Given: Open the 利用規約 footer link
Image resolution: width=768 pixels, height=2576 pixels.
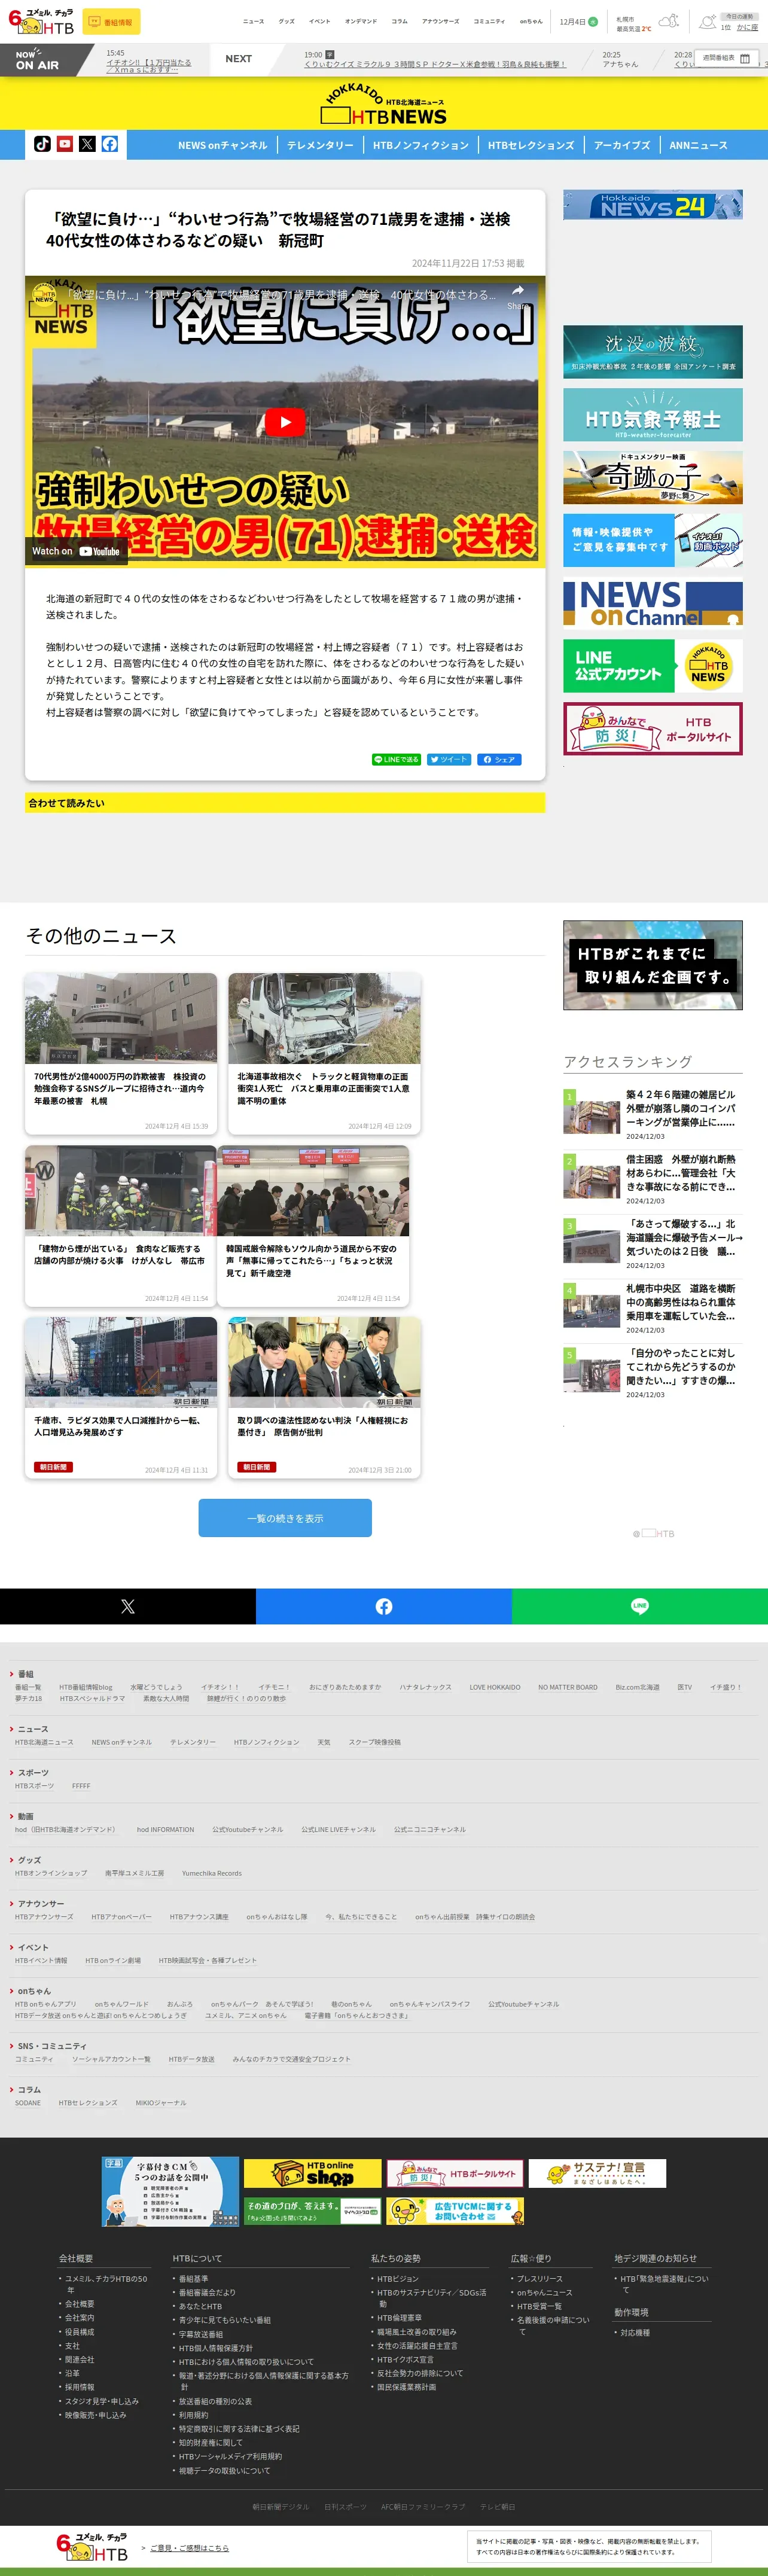Looking at the screenshot, I should pos(194,2414).
